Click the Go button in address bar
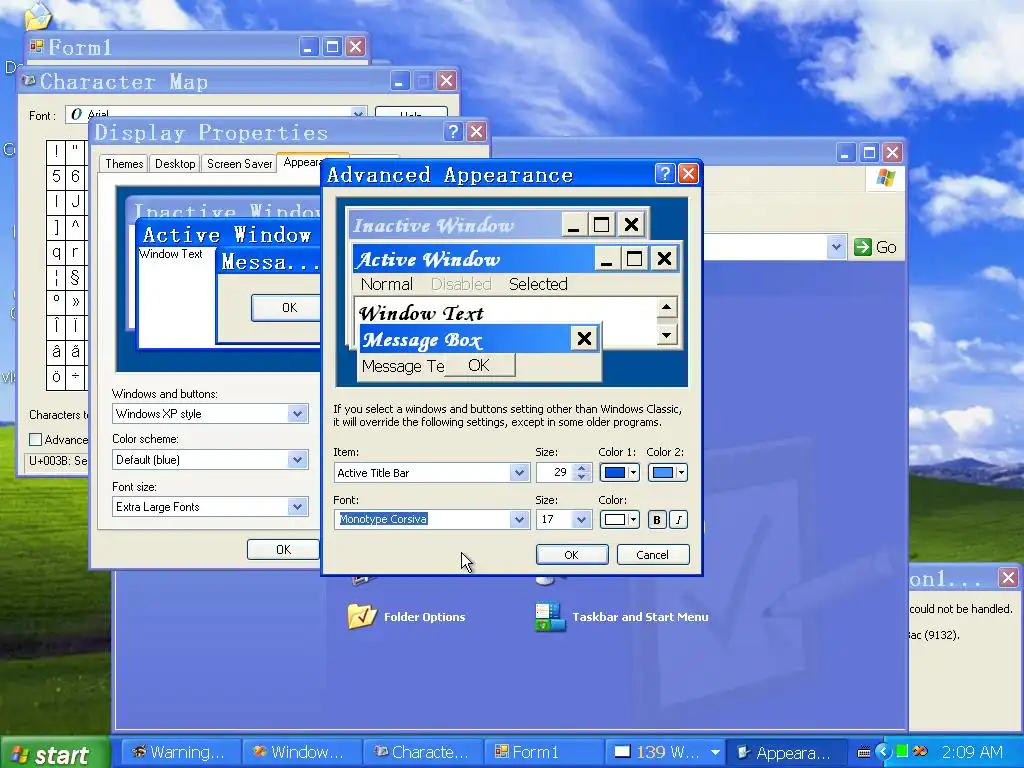1024x768 pixels. click(875, 248)
